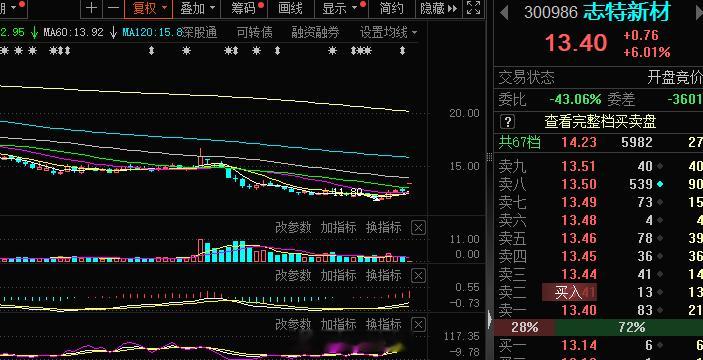Click the 15.00 price axis label

(x=464, y=167)
